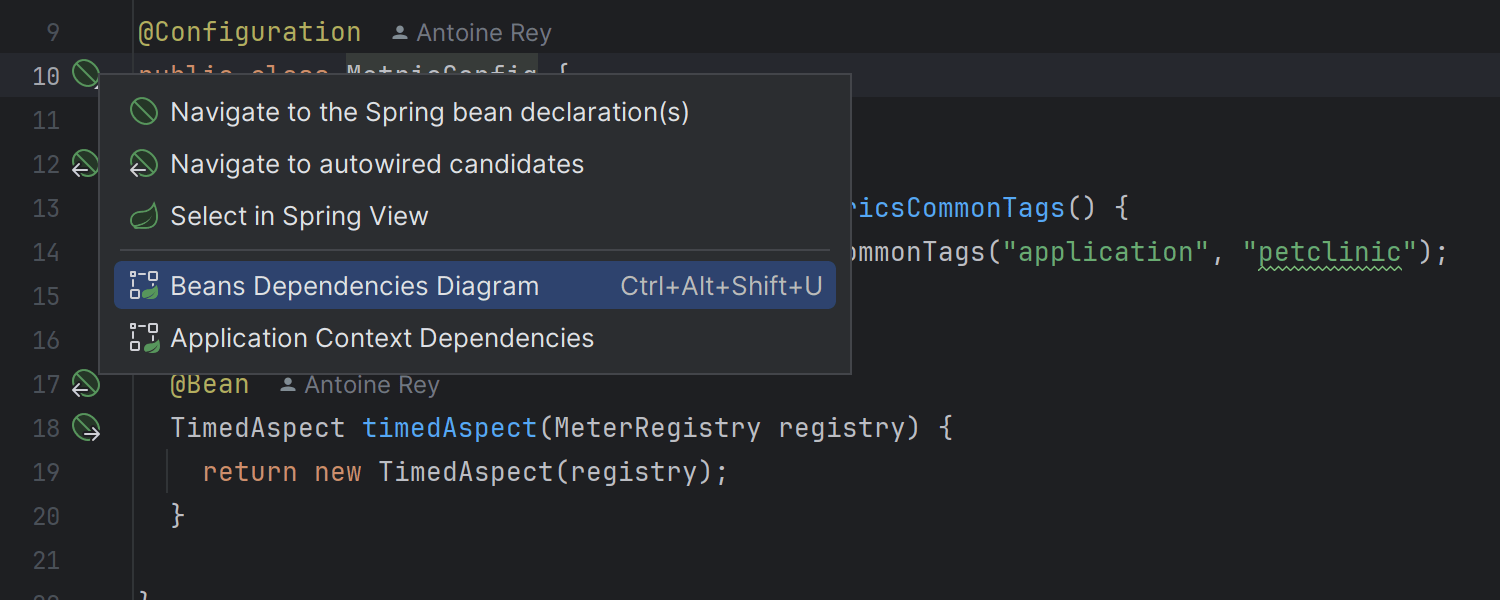This screenshot has width=1500, height=600.
Task: Click line number 19 in the gutter
Action: [46, 472]
